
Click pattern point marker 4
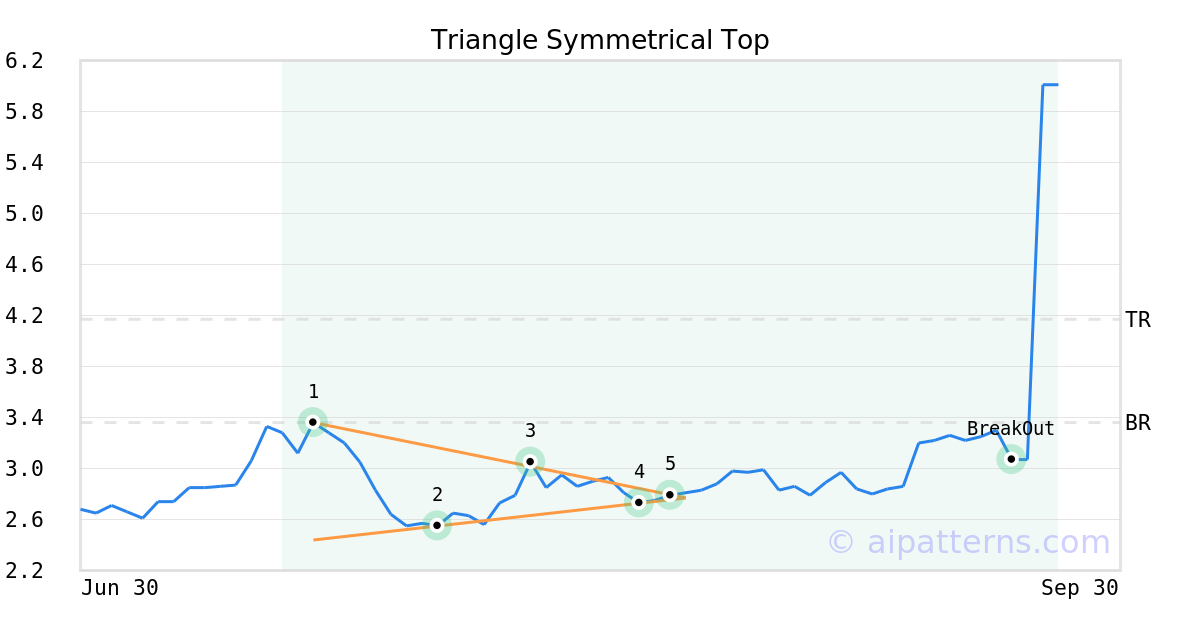tap(639, 502)
